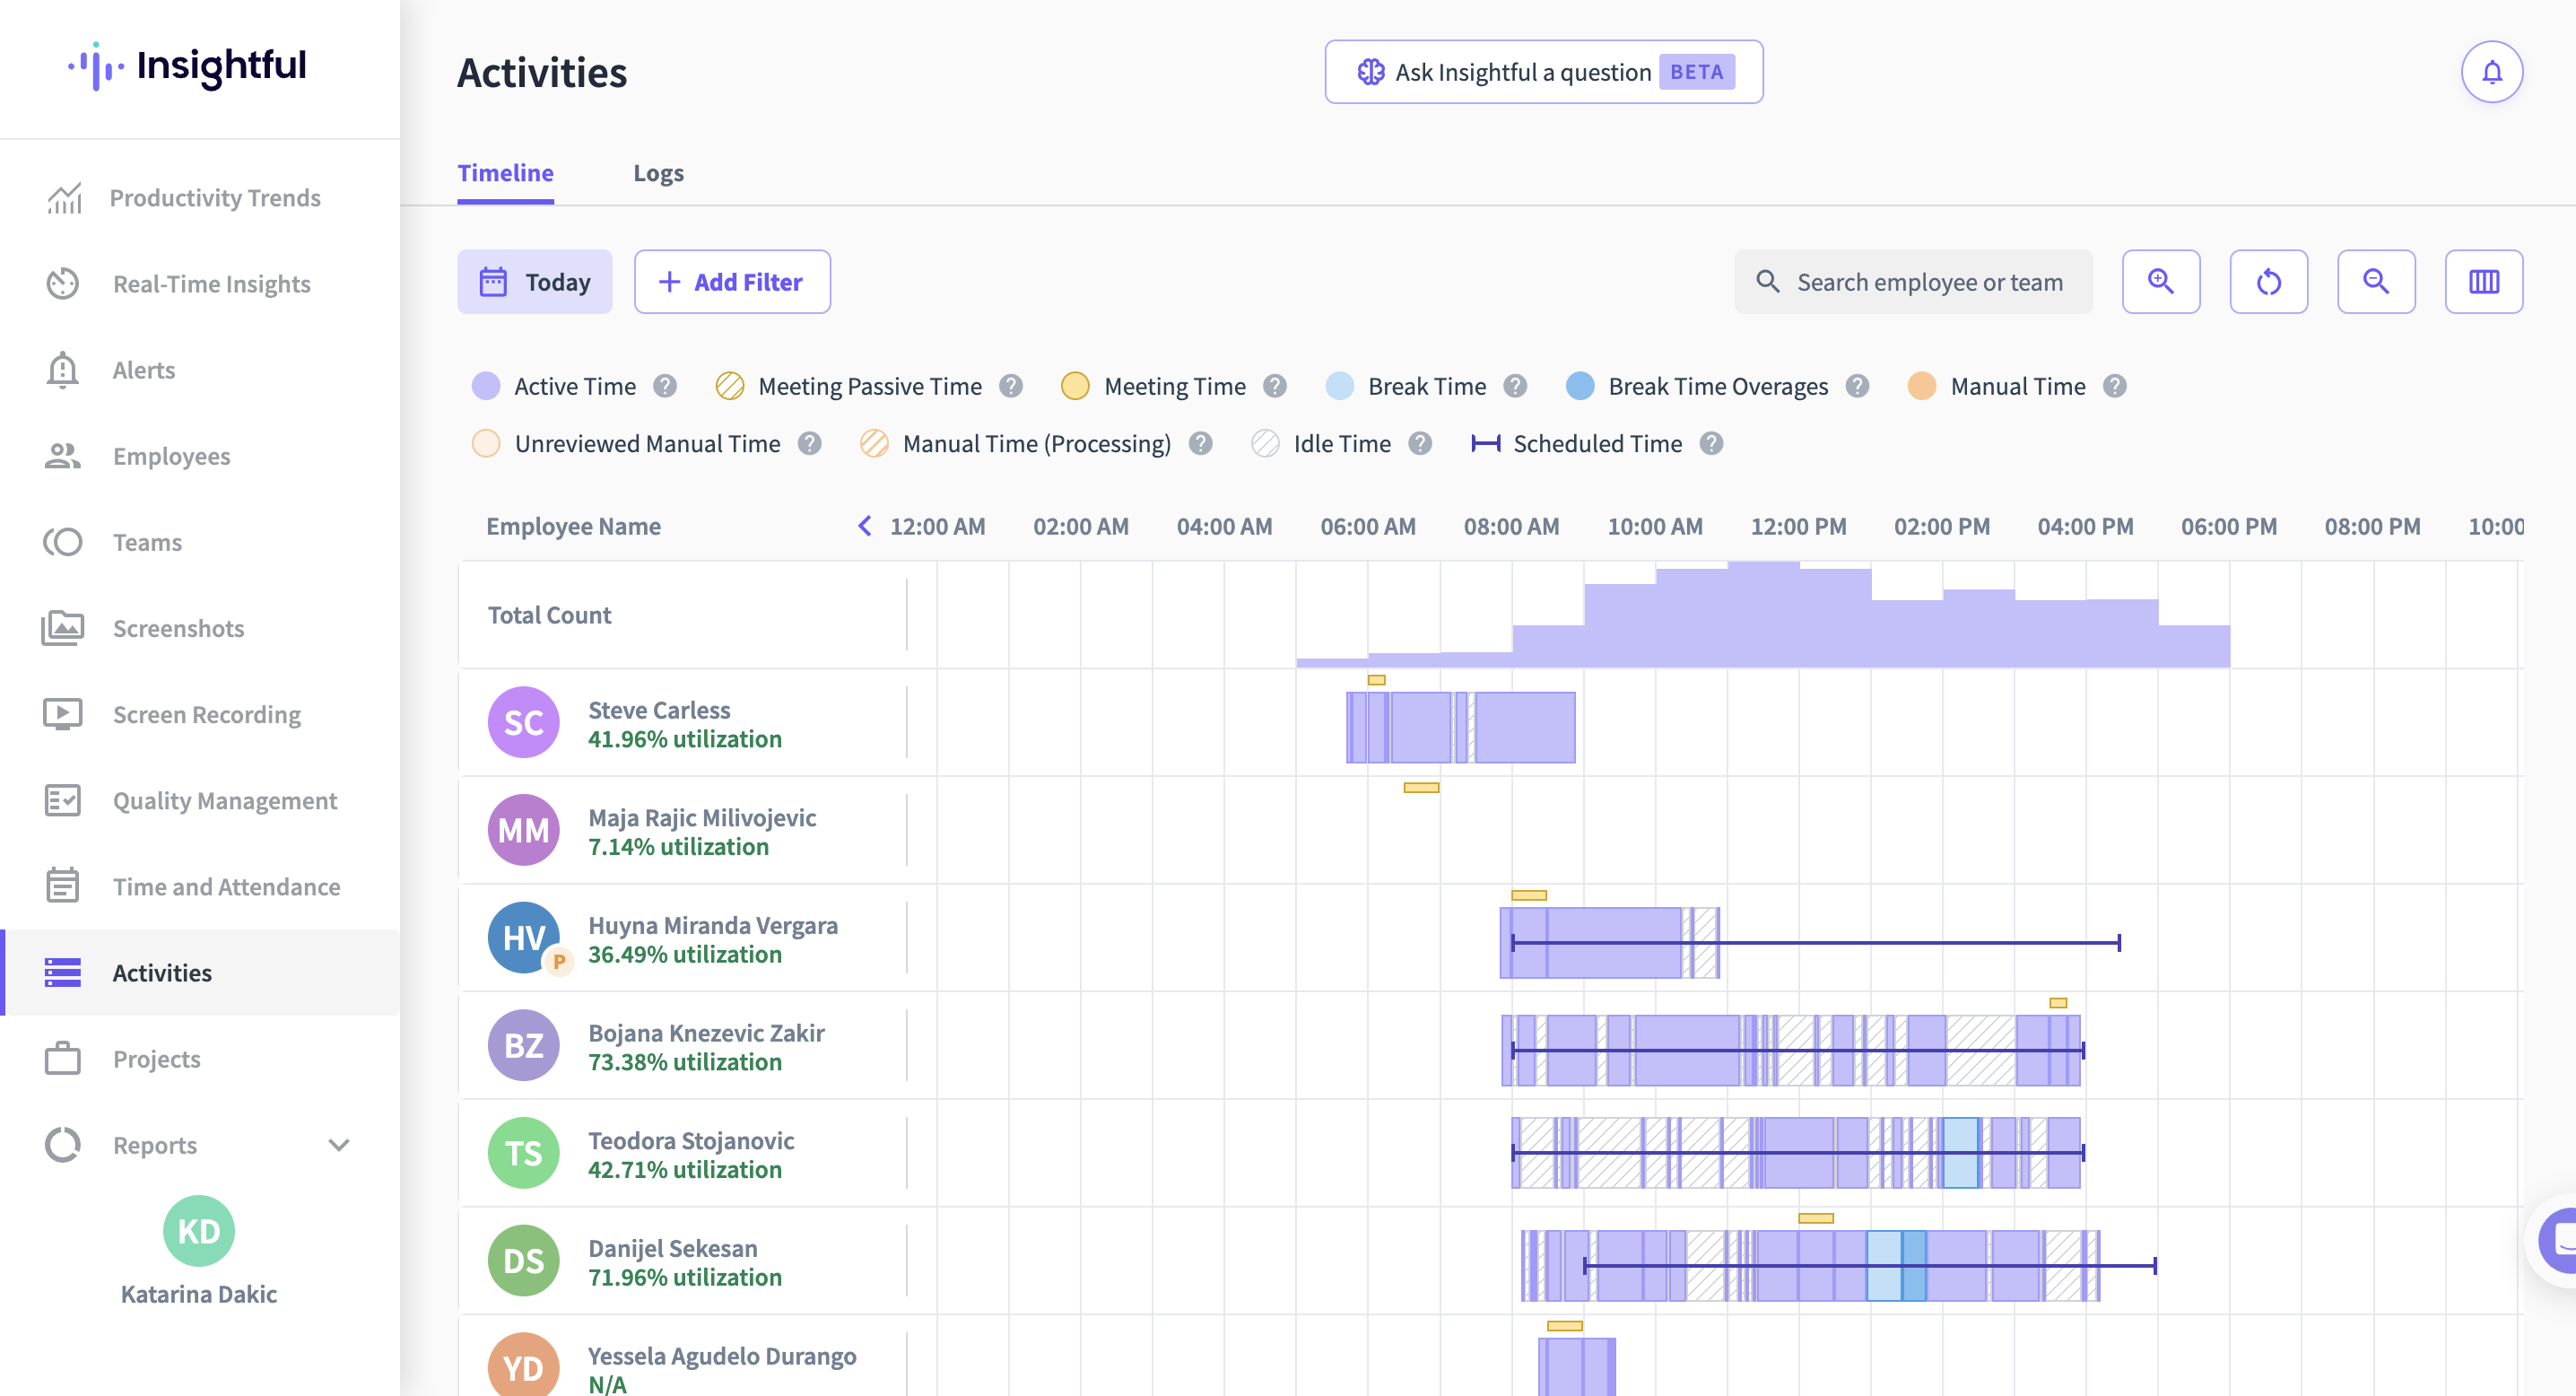Show help for Manual Time

tap(2114, 386)
